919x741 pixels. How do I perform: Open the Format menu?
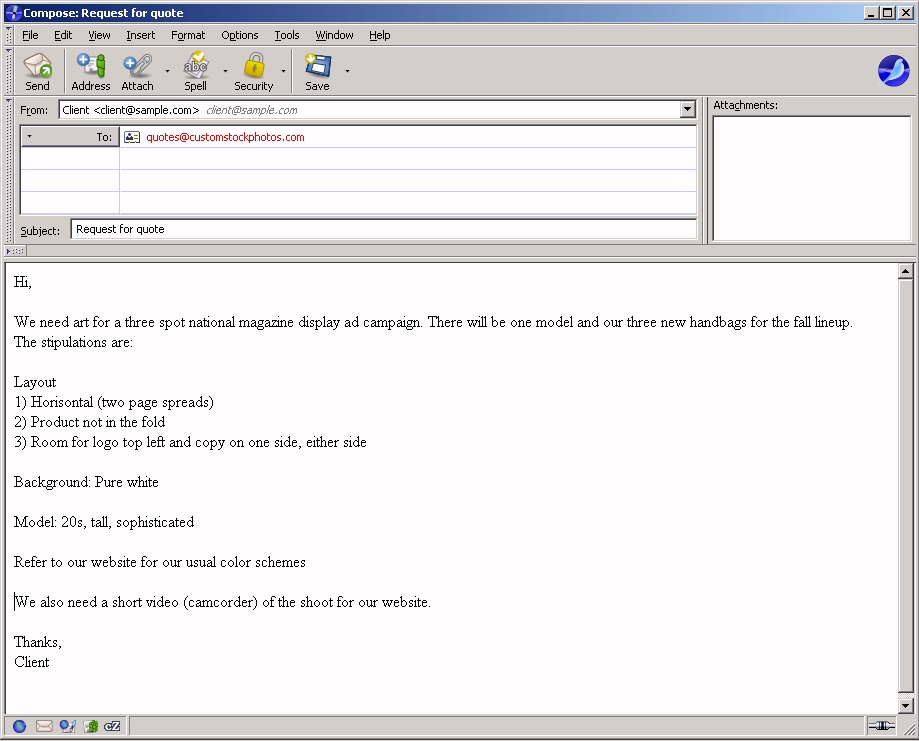tap(188, 35)
